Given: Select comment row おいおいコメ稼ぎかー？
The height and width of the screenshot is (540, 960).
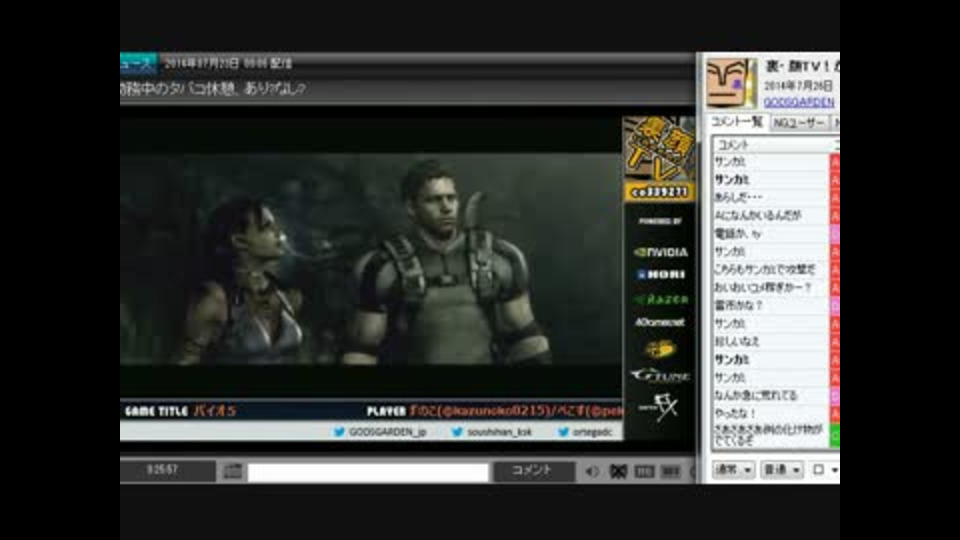Looking at the screenshot, I should pos(771,287).
